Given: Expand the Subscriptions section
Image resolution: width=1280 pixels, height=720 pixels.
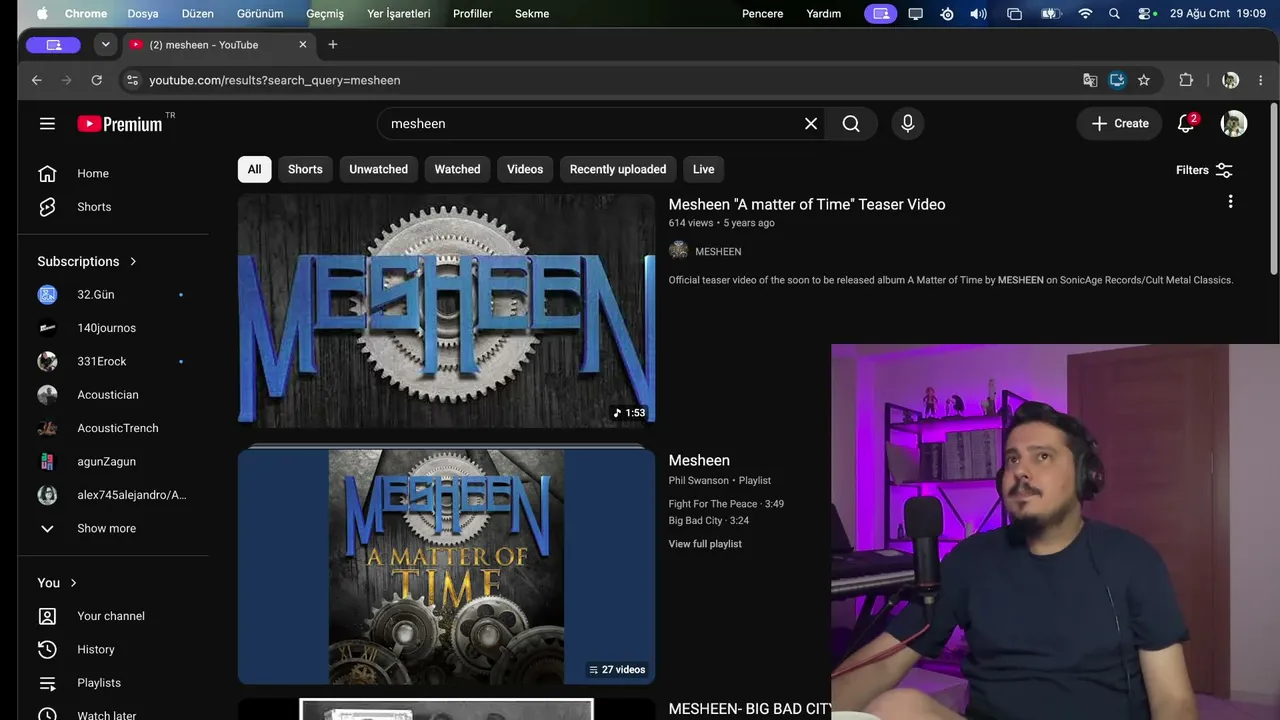Looking at the screenshot, I should click(88, 261).
